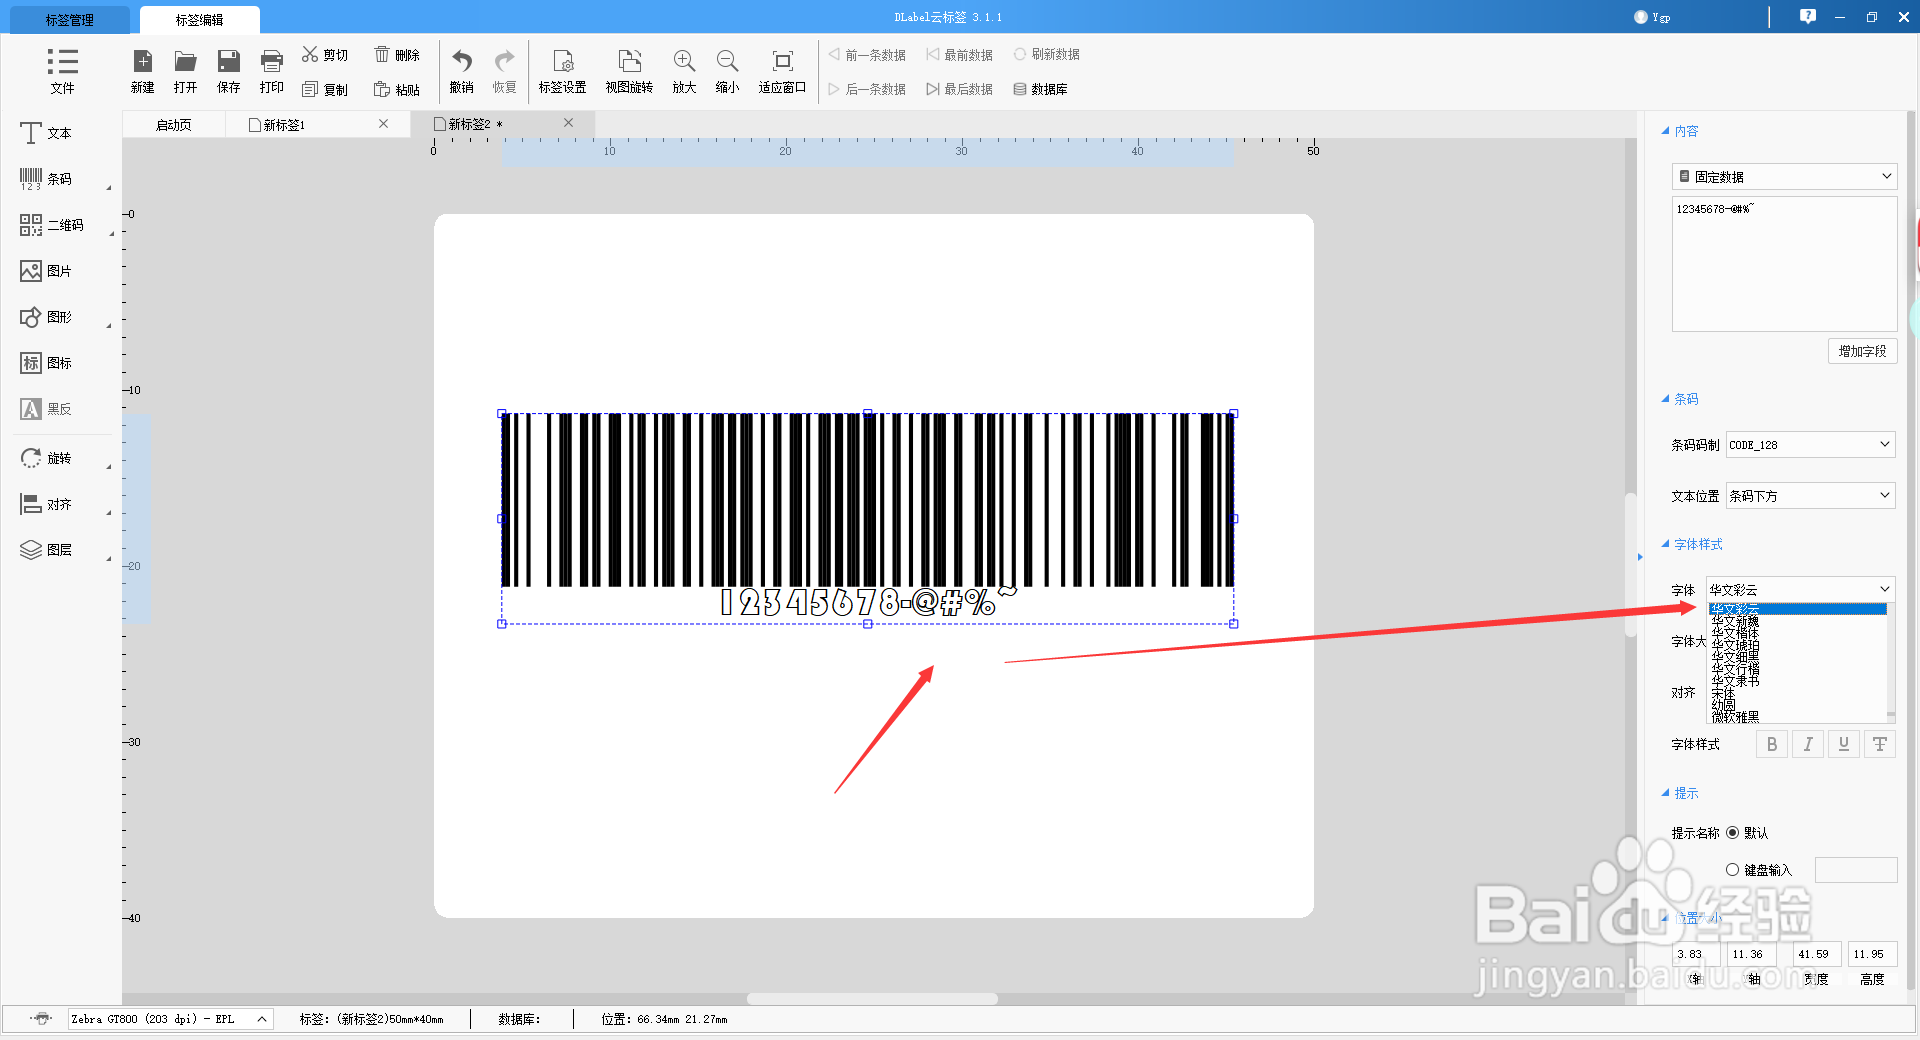Click the 粘贴 paste tool

[397, 90]
